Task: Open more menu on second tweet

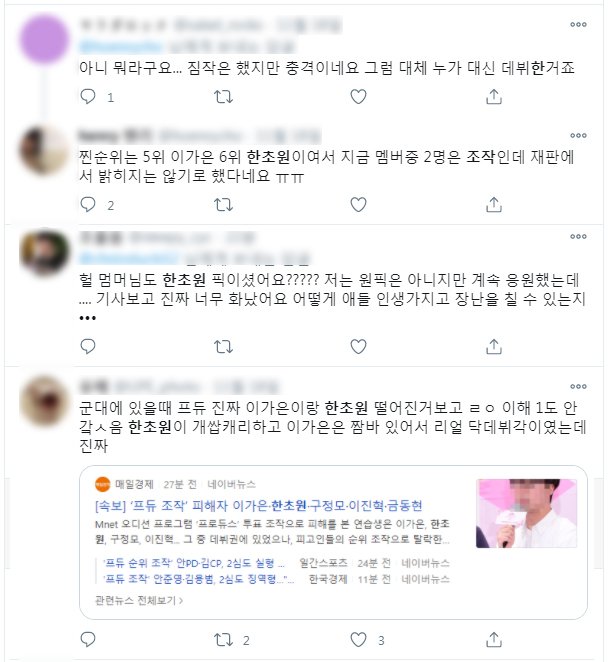Action: 578,136
